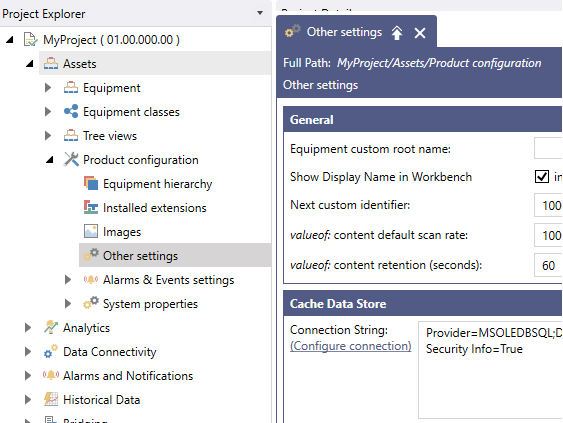This screenshot has height=423, width=563.
Task: Select the Analytics tree item
Action: click(86, 328)
